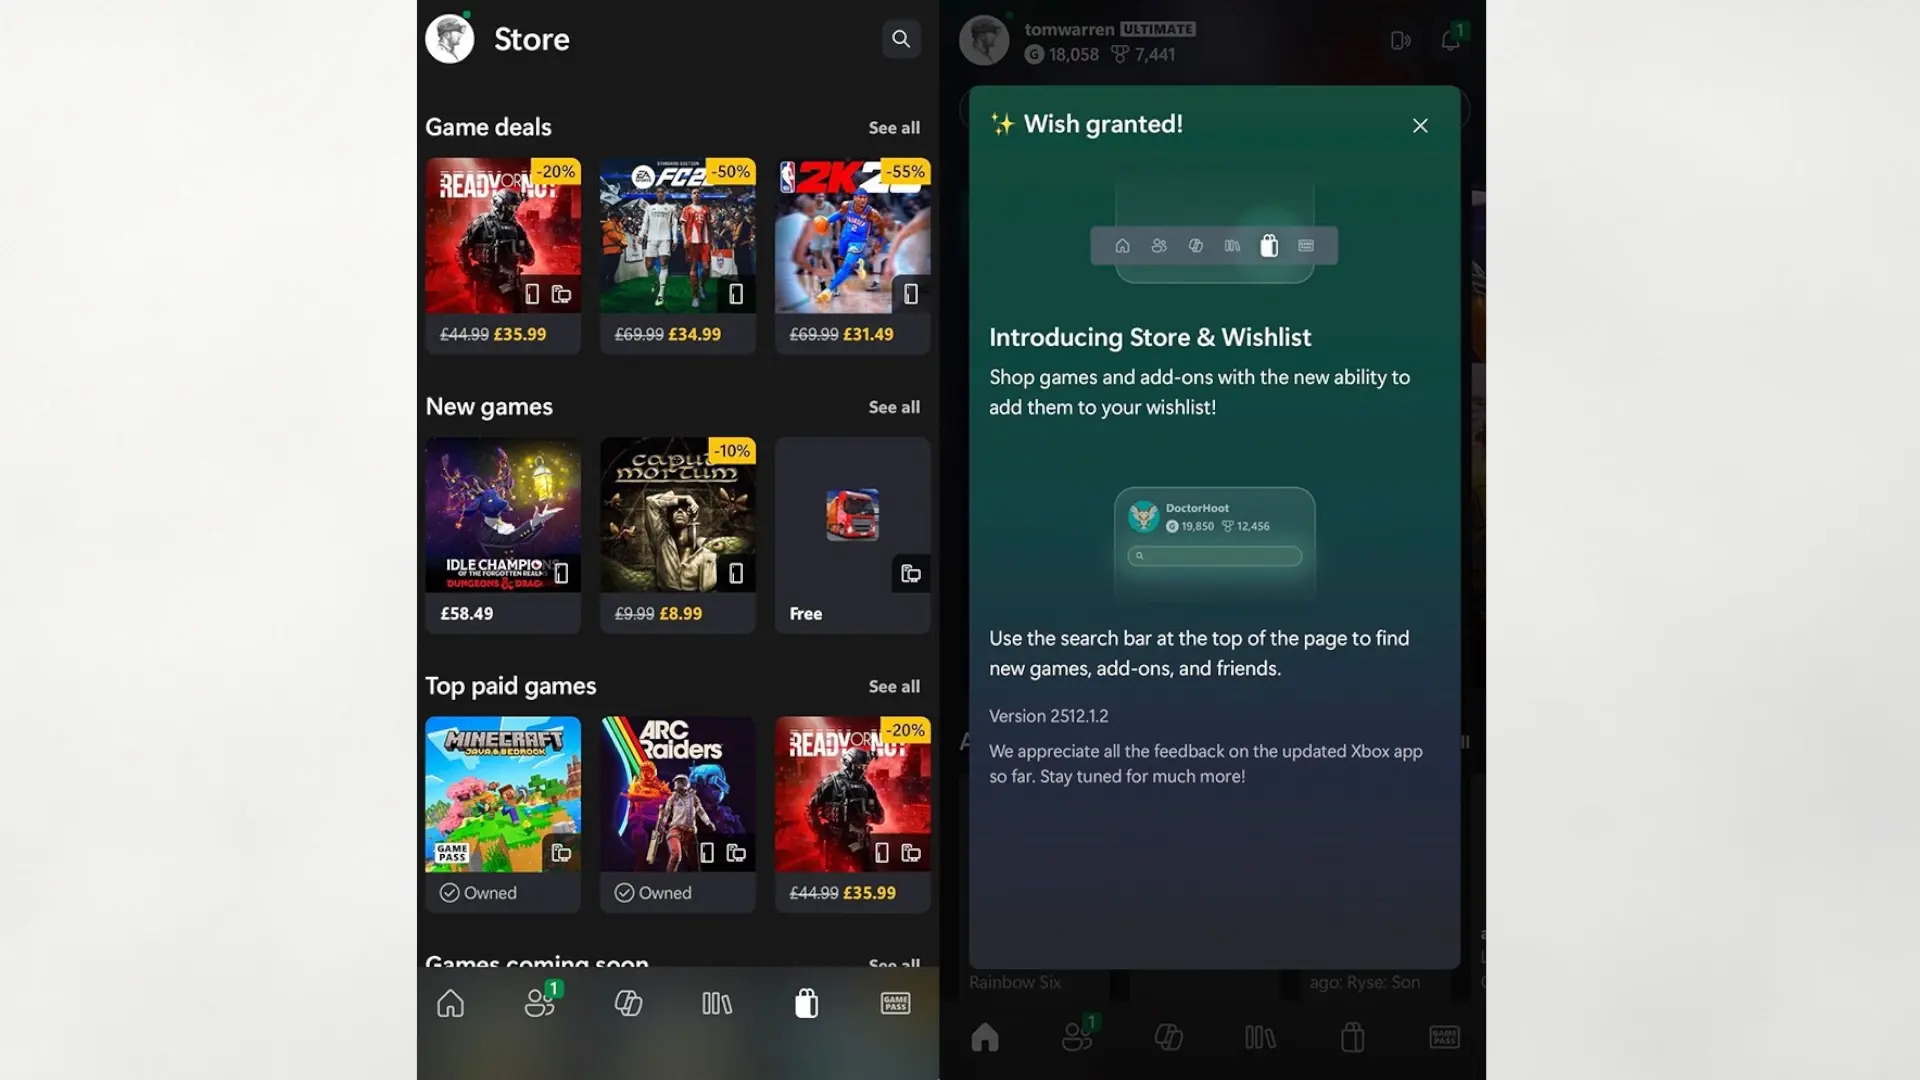Open the Friends icon with notification badge
1920x1080 pixels.
click(540, 1003)
